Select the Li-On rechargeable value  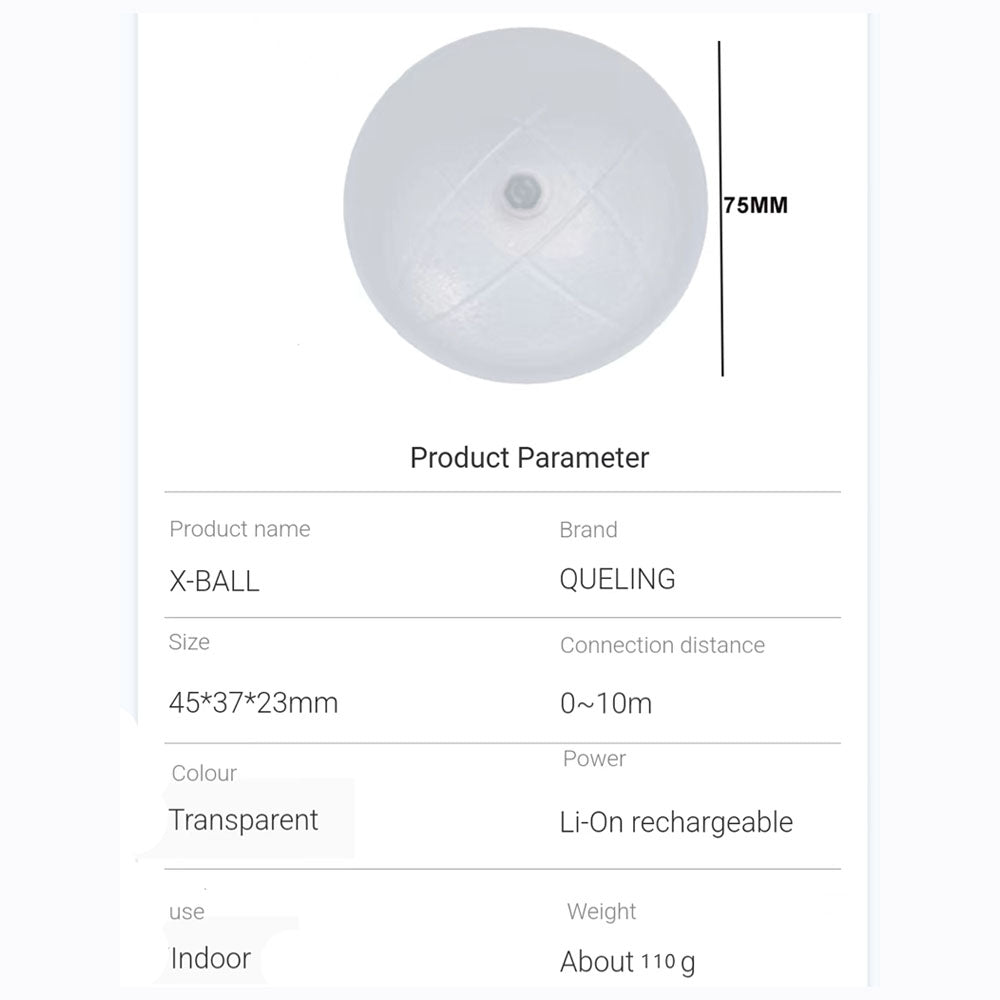pyautogui.click(x=676, y=823)
